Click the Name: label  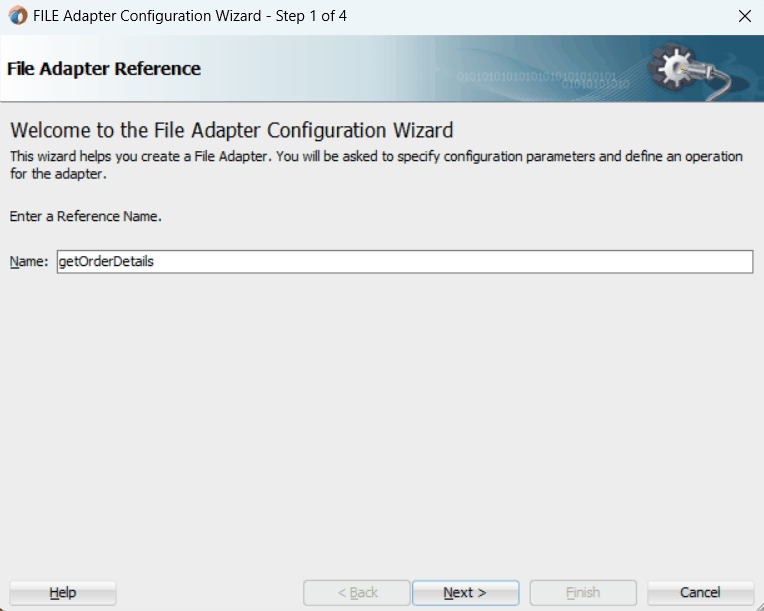(29, 262)
